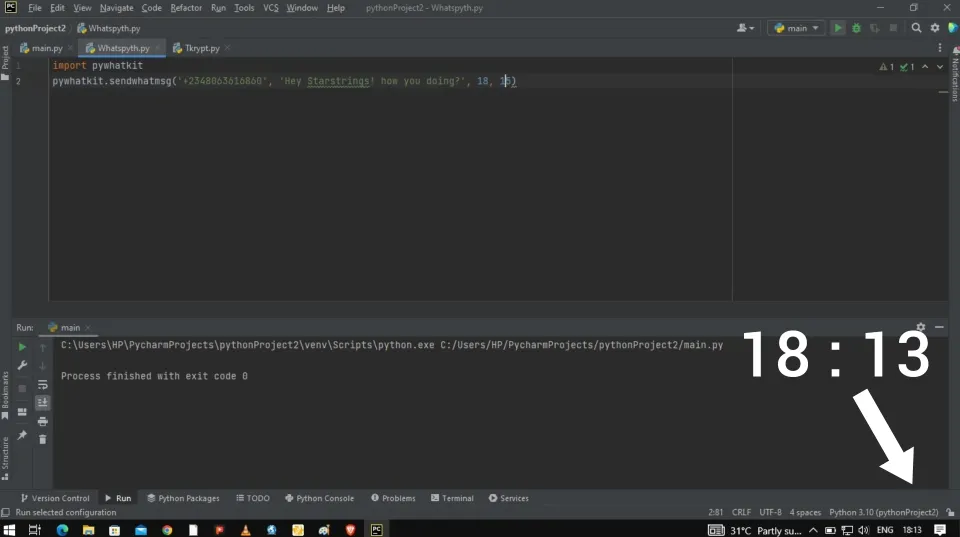The width and height of the screenshot is (960, 537).
Task: Open the Python Console tool window
Action: click(320, 498)
